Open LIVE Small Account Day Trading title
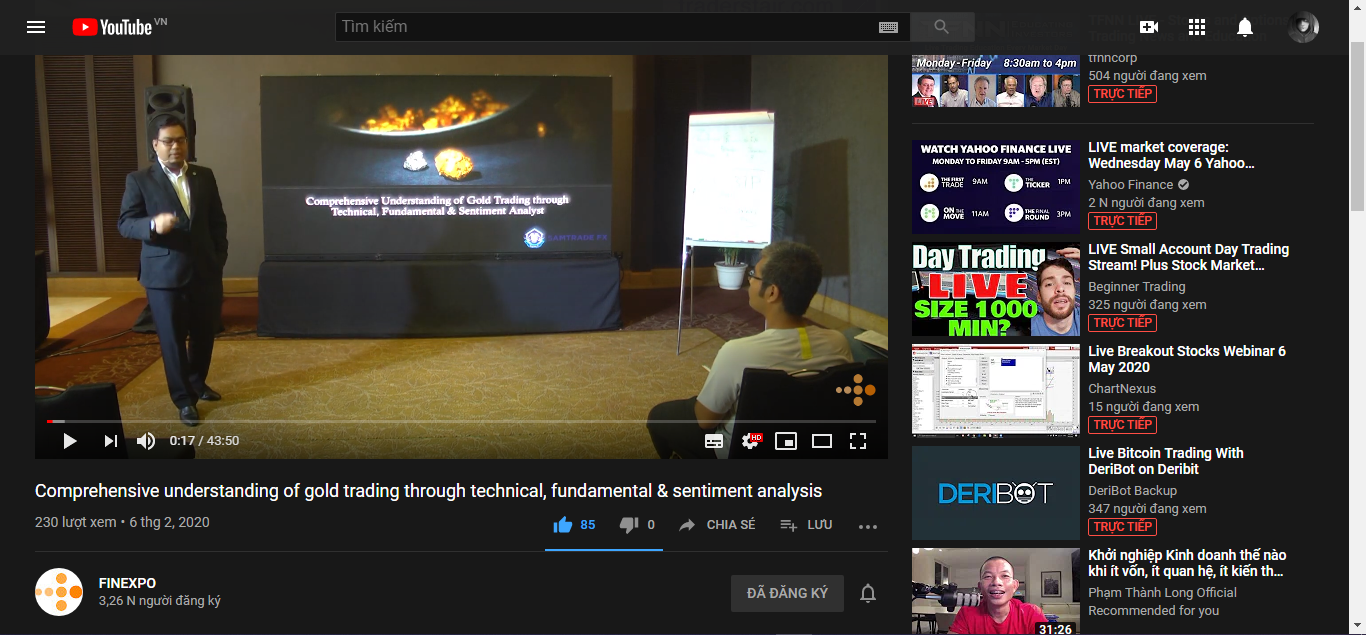 1188,257
